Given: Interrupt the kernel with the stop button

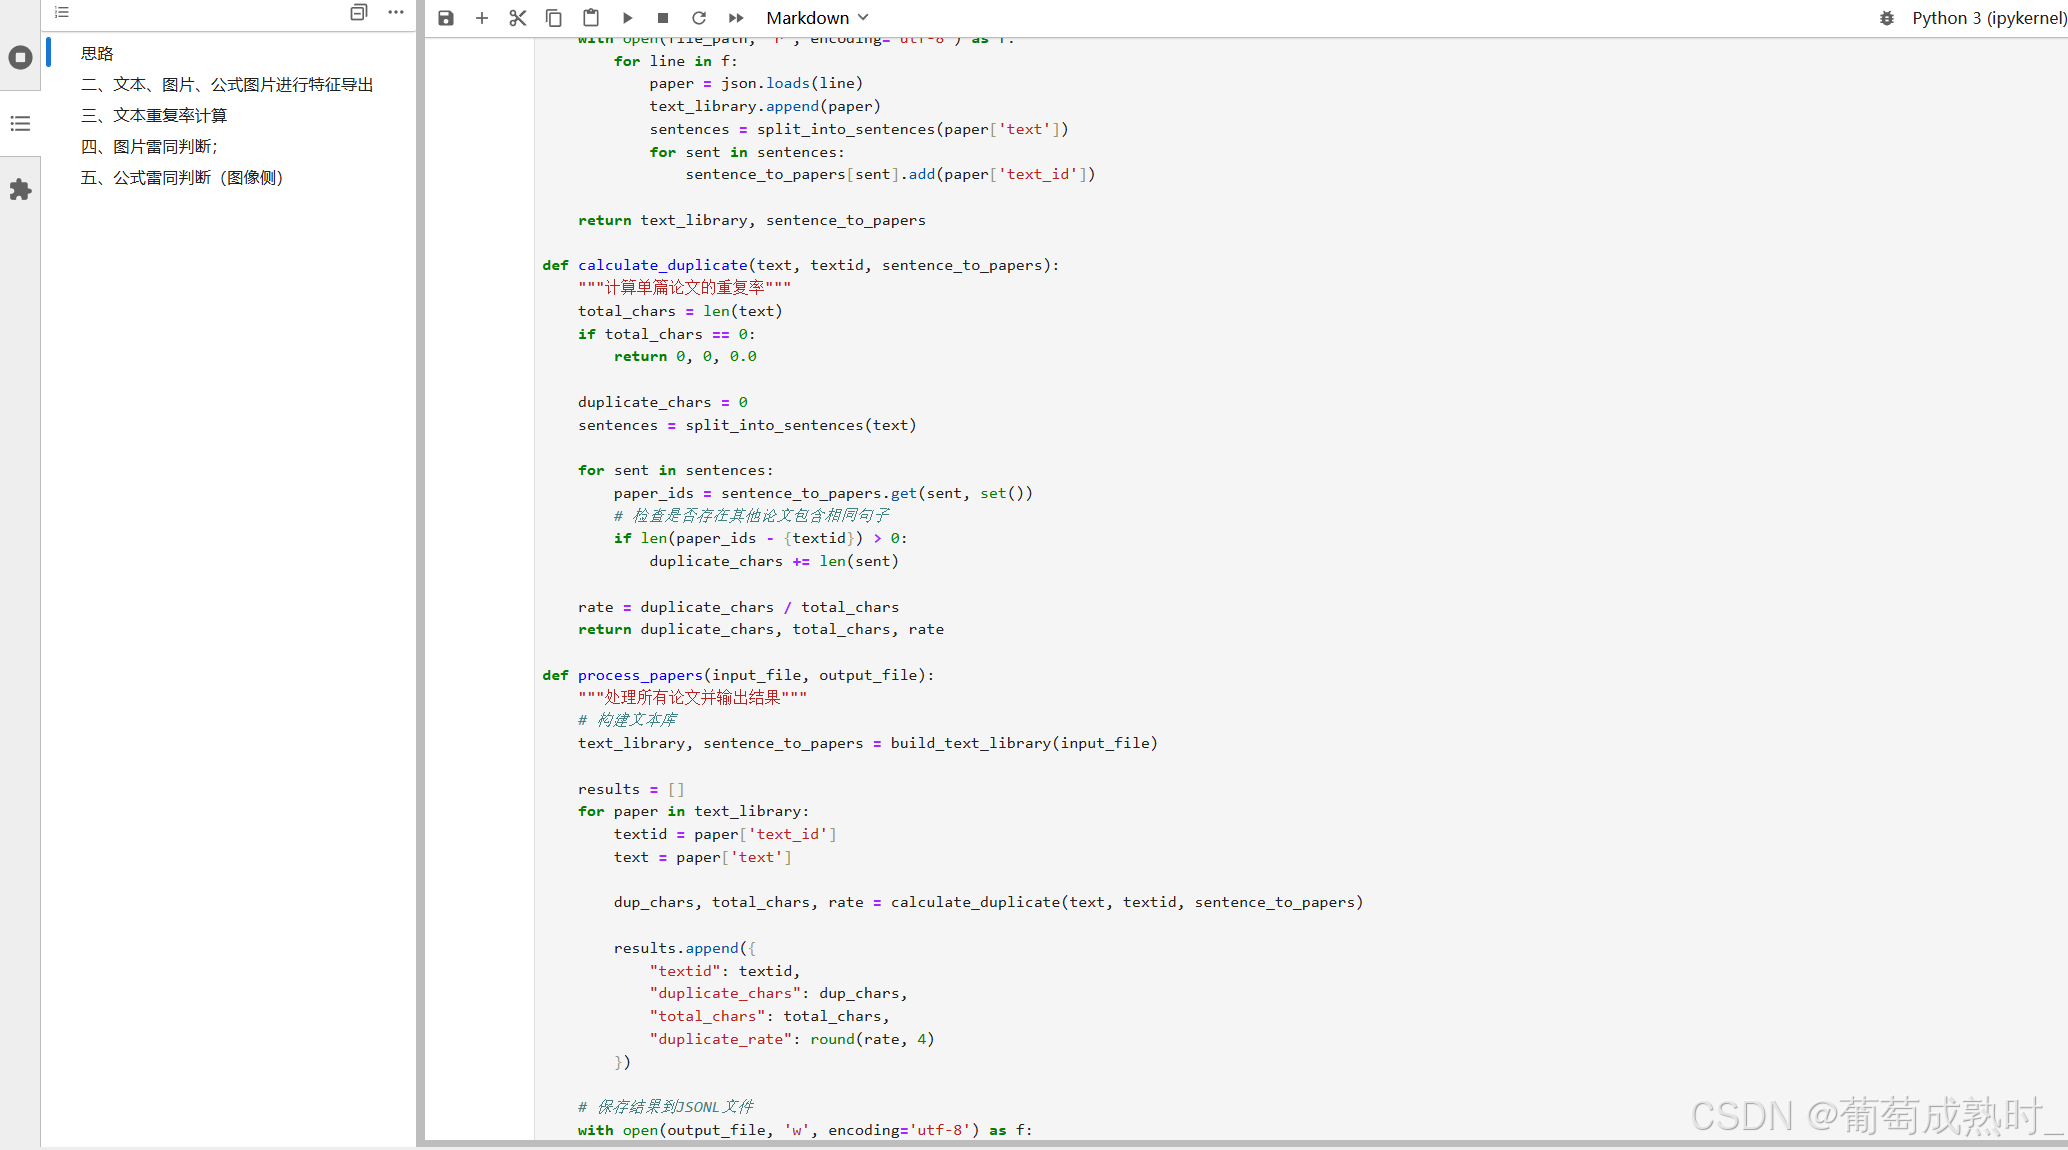Looking at the screenshot, I should click(x=663, y=18).
